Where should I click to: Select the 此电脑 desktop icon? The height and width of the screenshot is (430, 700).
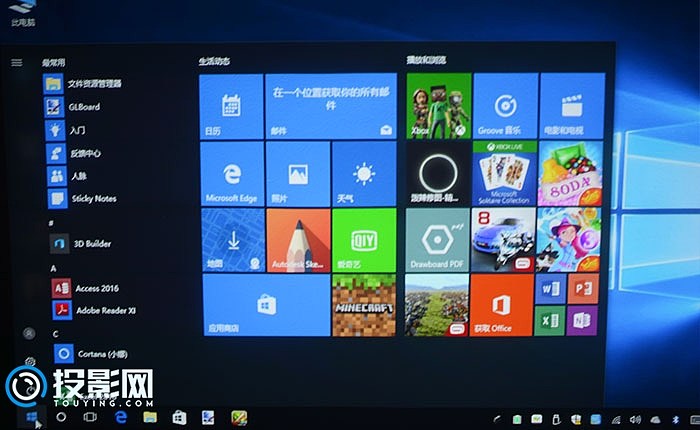23,13
